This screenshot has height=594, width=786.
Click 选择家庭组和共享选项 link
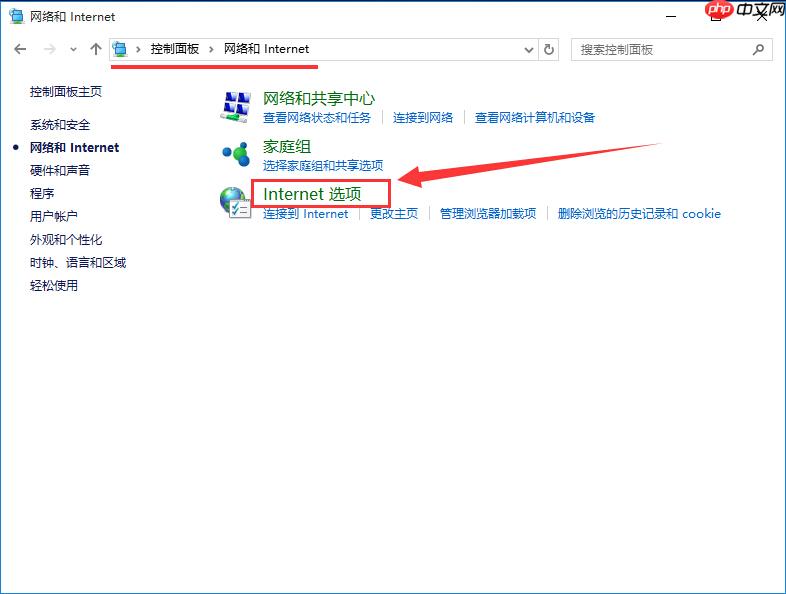(x=323, y=165)
